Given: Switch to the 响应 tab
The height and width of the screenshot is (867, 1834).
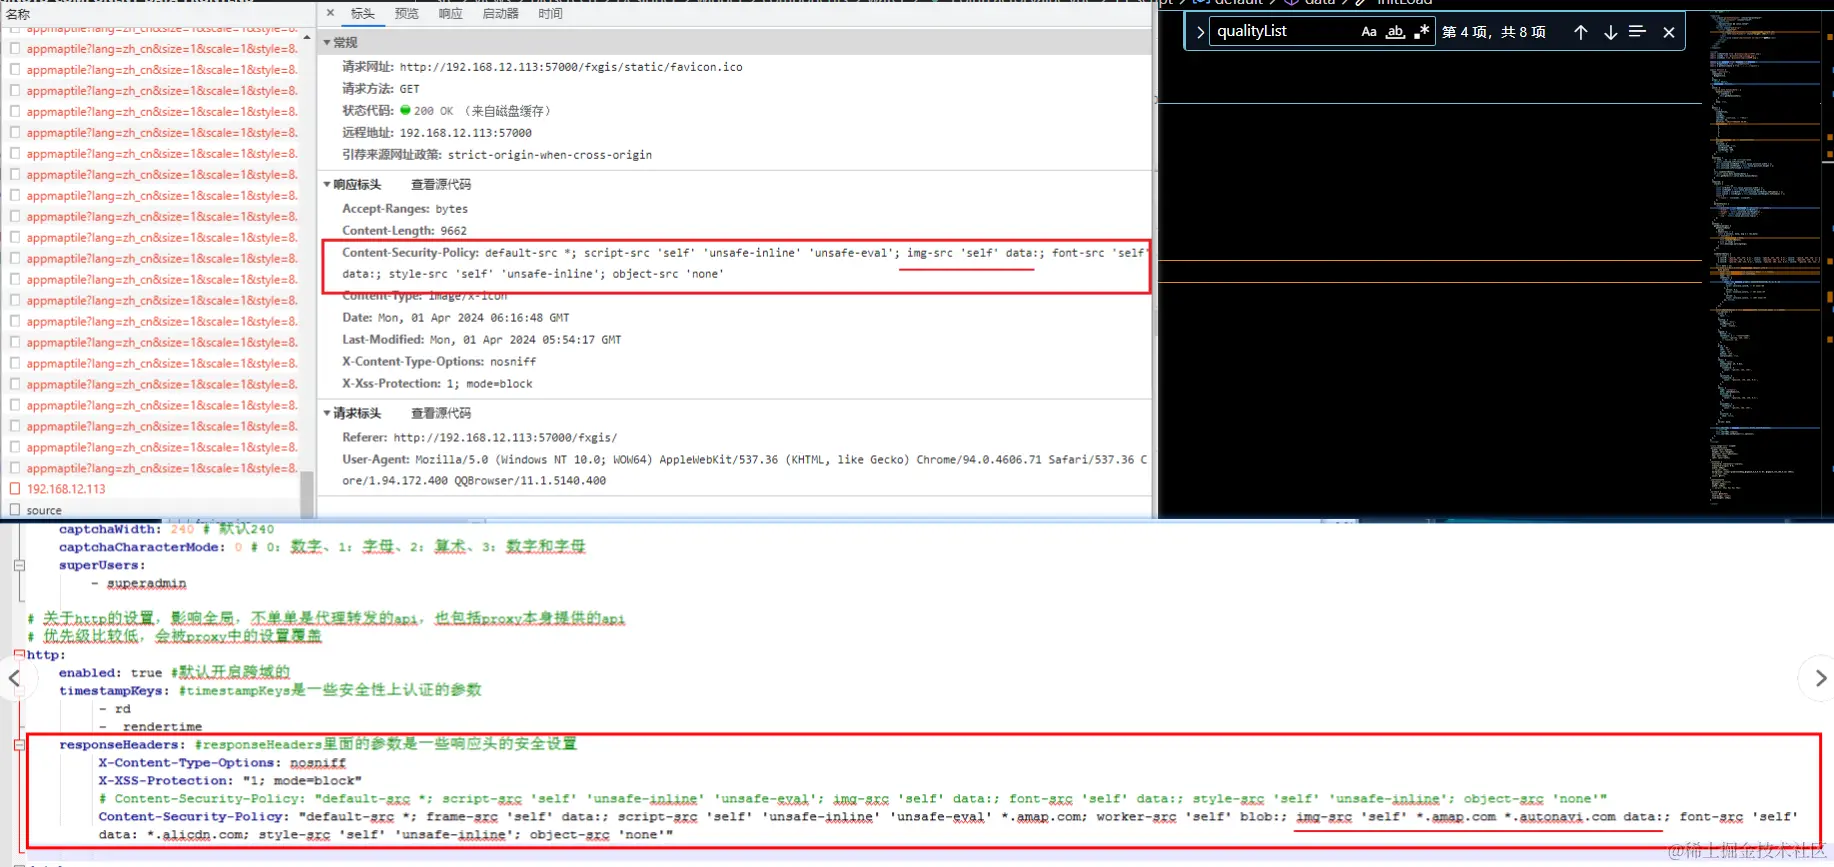Looking at the screenshot, I should point(451,14).
